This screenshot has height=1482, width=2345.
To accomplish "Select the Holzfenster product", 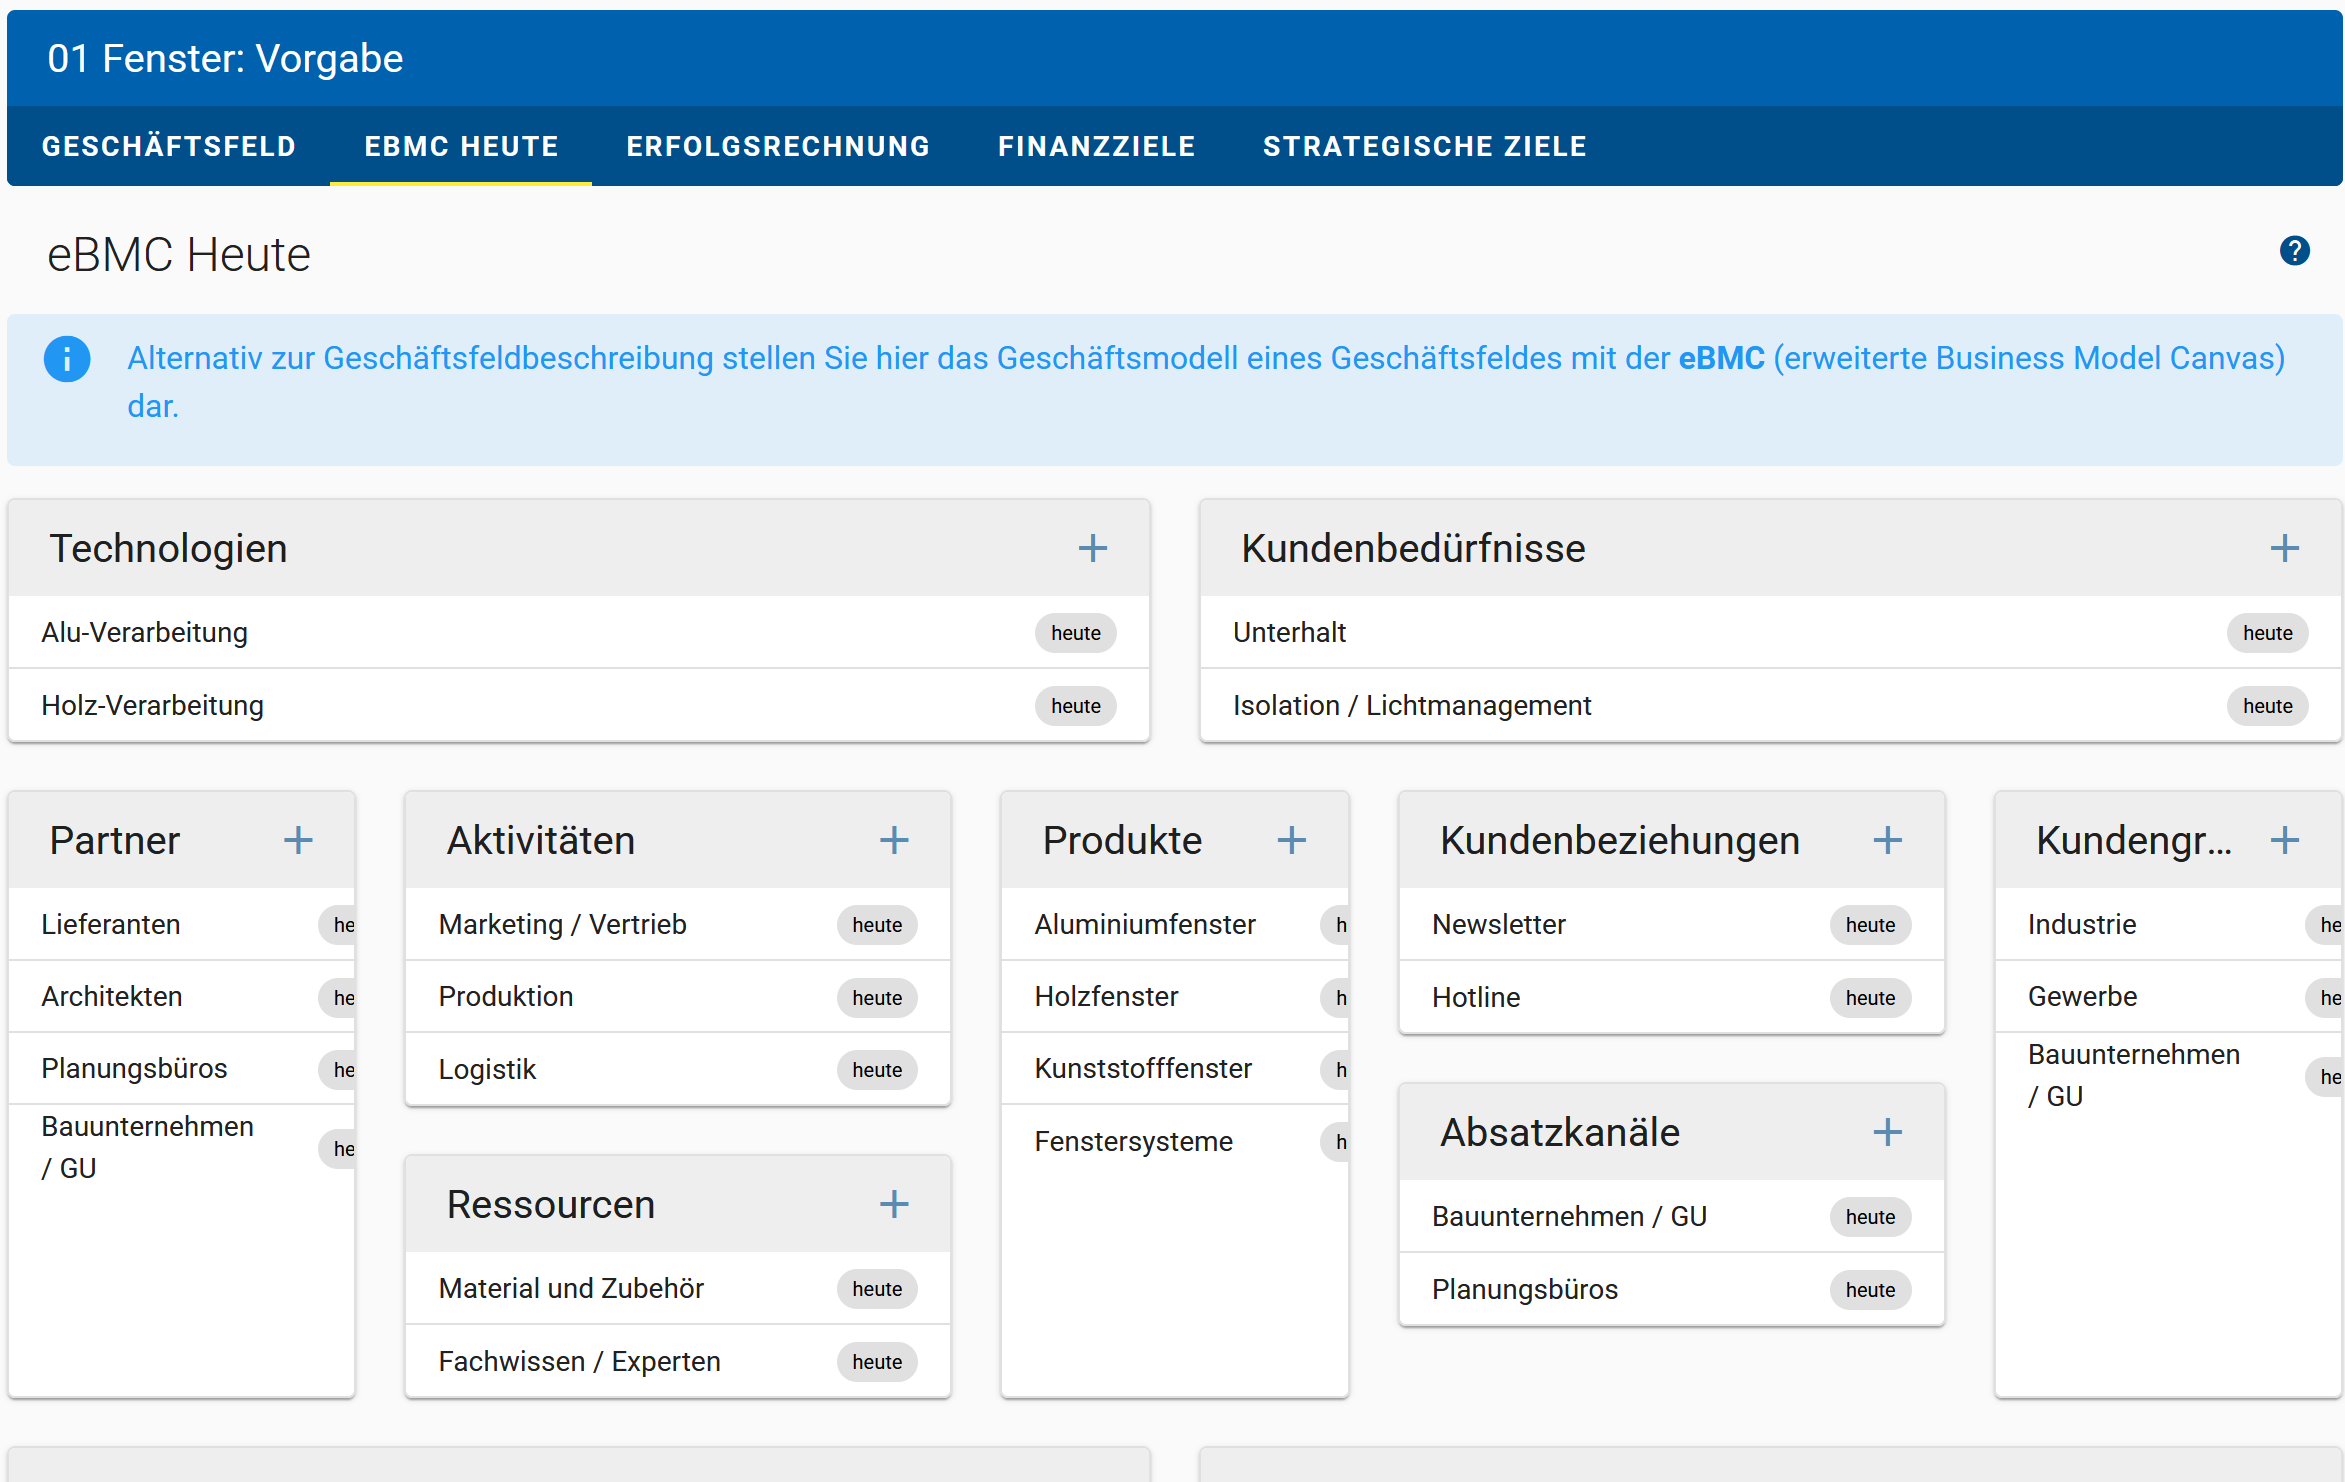I will pos(1175,997).
